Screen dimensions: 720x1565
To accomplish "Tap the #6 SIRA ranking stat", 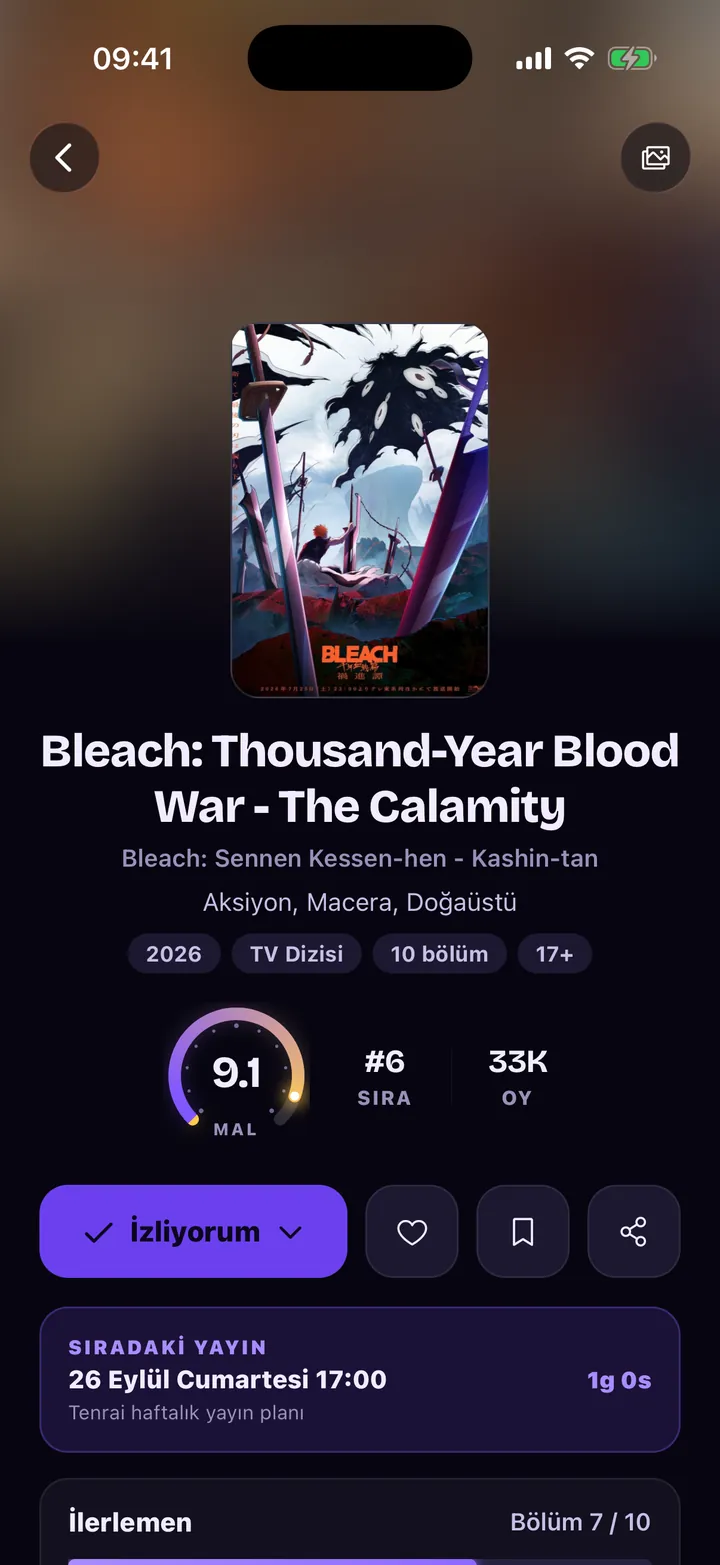I will 384,1077.
